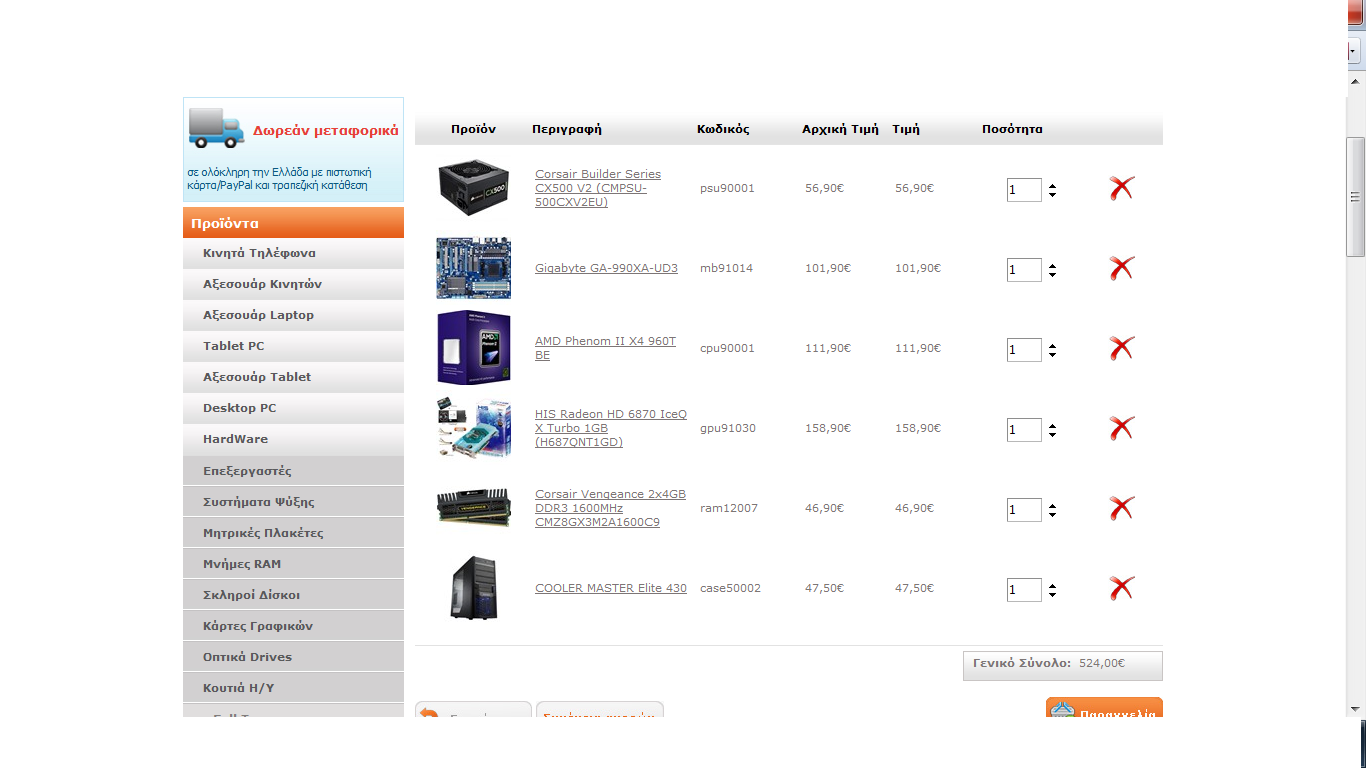Increase quantity of Gigabyte GA-990XA-UD3

[1052, 265]
